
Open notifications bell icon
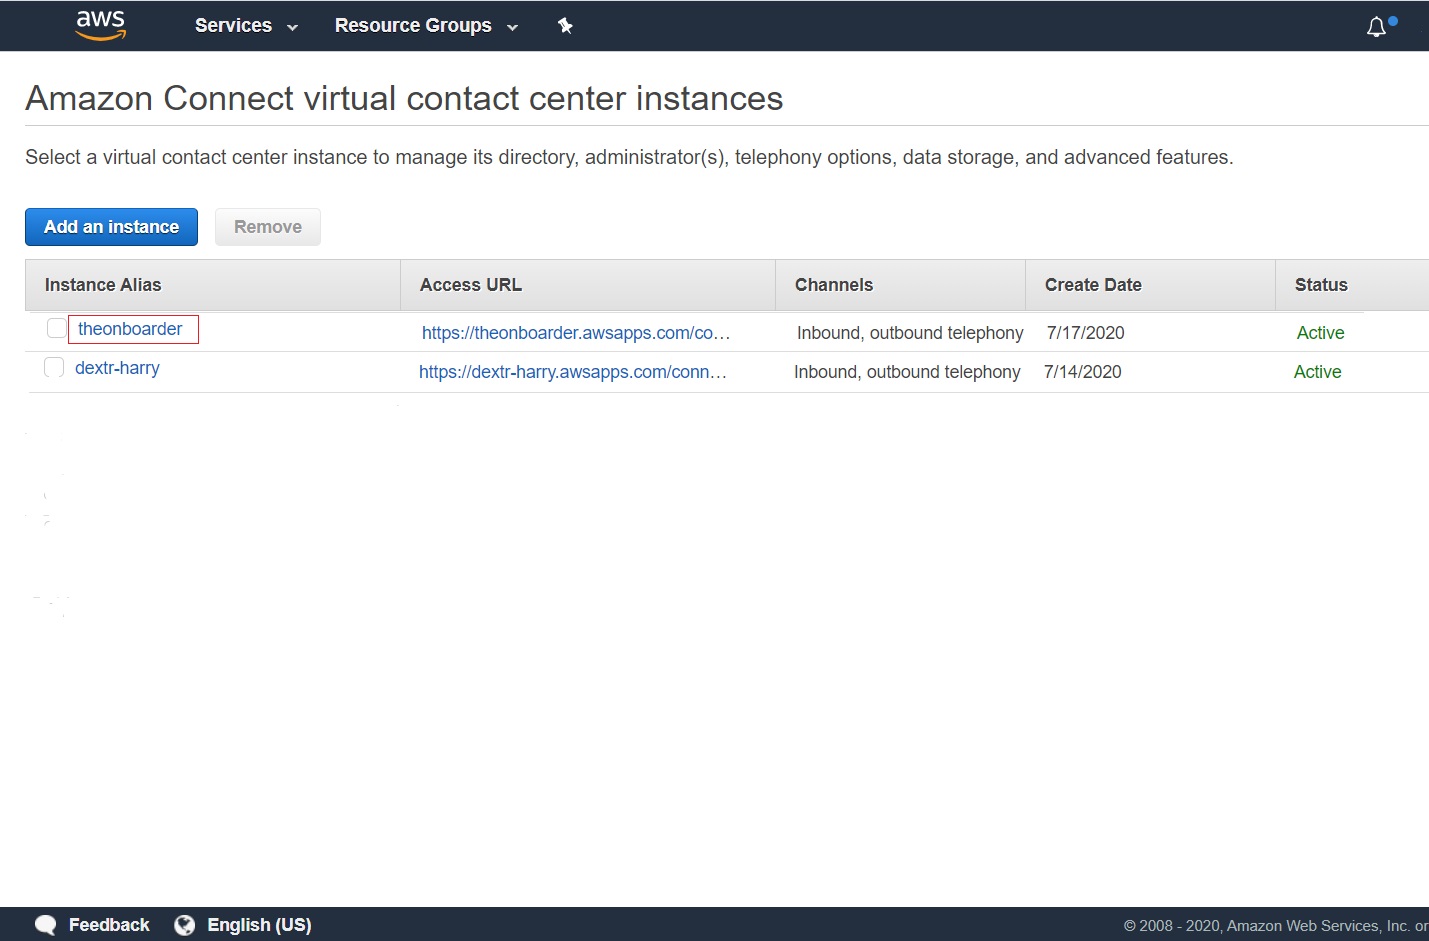[1377, 27]
